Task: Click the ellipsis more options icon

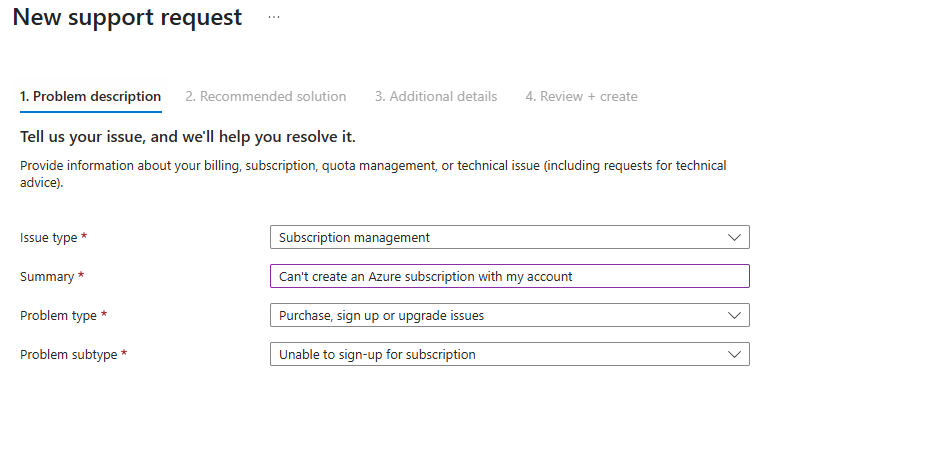Action: pos(274,18)
